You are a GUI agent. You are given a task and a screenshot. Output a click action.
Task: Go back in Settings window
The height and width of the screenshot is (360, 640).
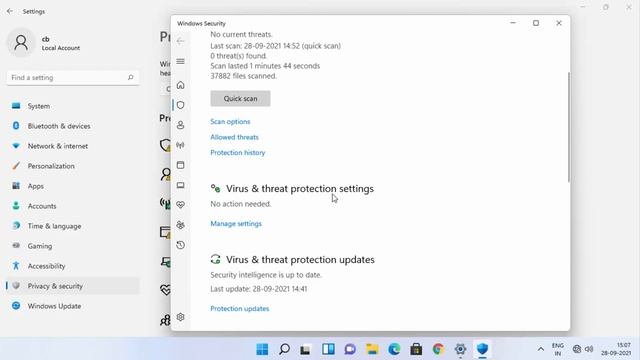10,11
